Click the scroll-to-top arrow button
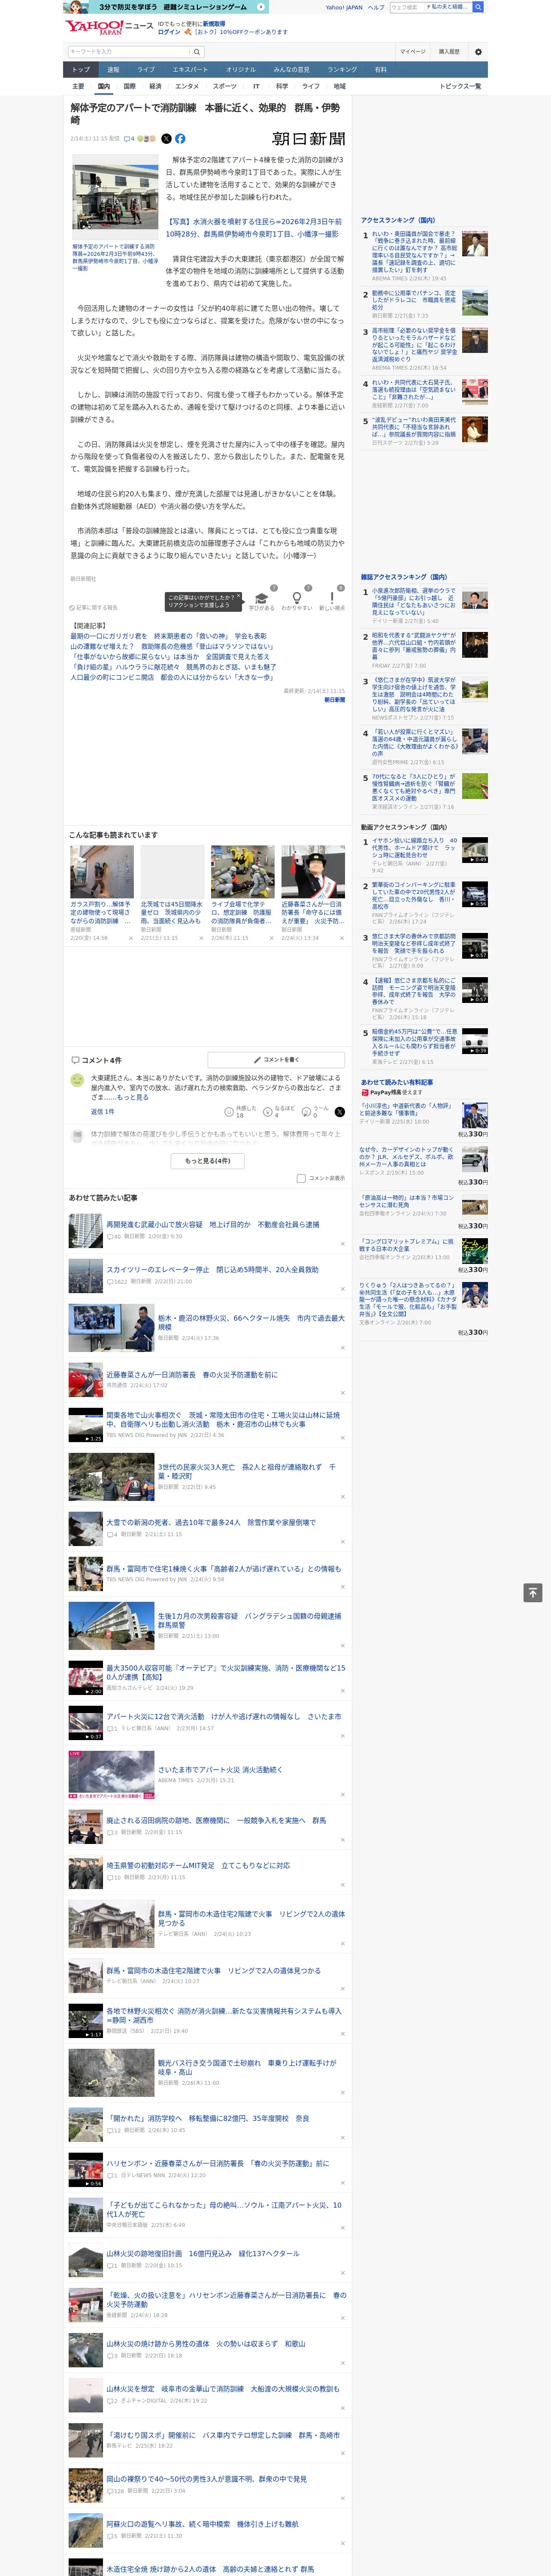Screen dimensions: 551x2576 click(x=533, y=1592)
